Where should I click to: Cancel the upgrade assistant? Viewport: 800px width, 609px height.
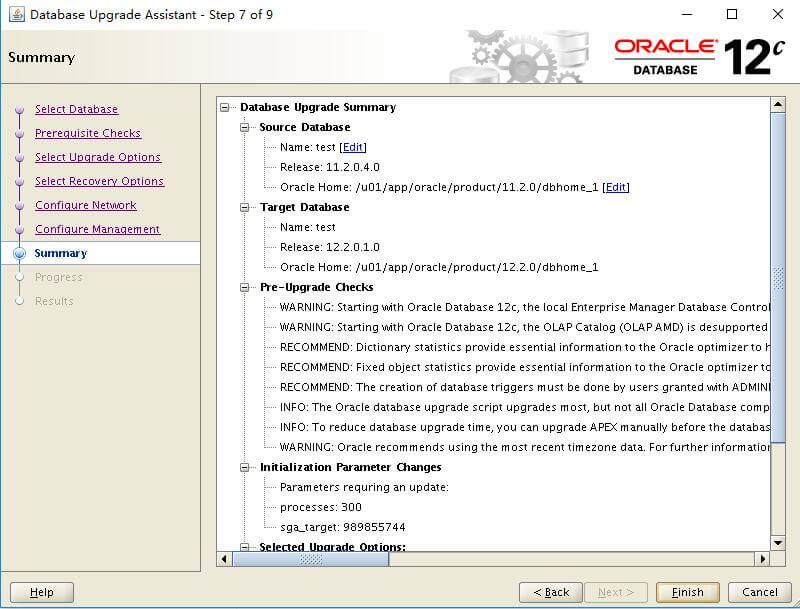pyautogui.click(x=760, y=592)
